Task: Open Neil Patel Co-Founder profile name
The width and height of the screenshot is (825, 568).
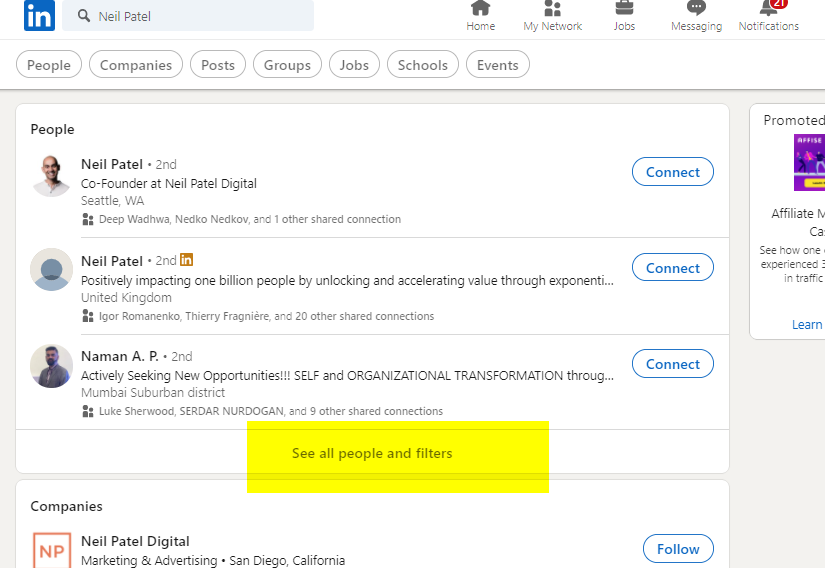Action: [x=112, y=164]
